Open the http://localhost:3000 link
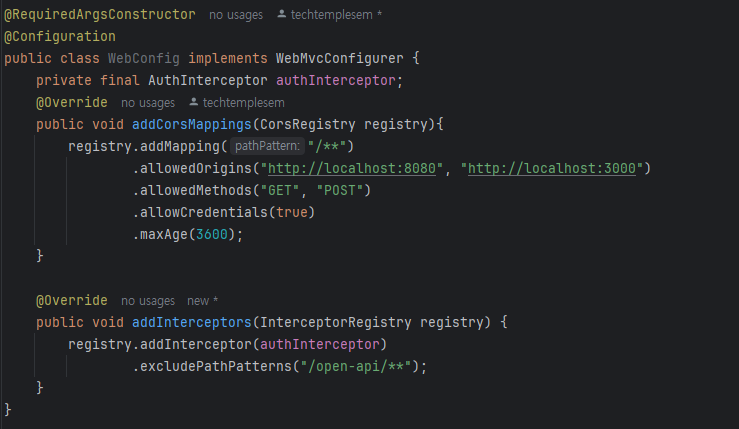The image size is (739, 429). pyautogui.click(x=551, y=168)
